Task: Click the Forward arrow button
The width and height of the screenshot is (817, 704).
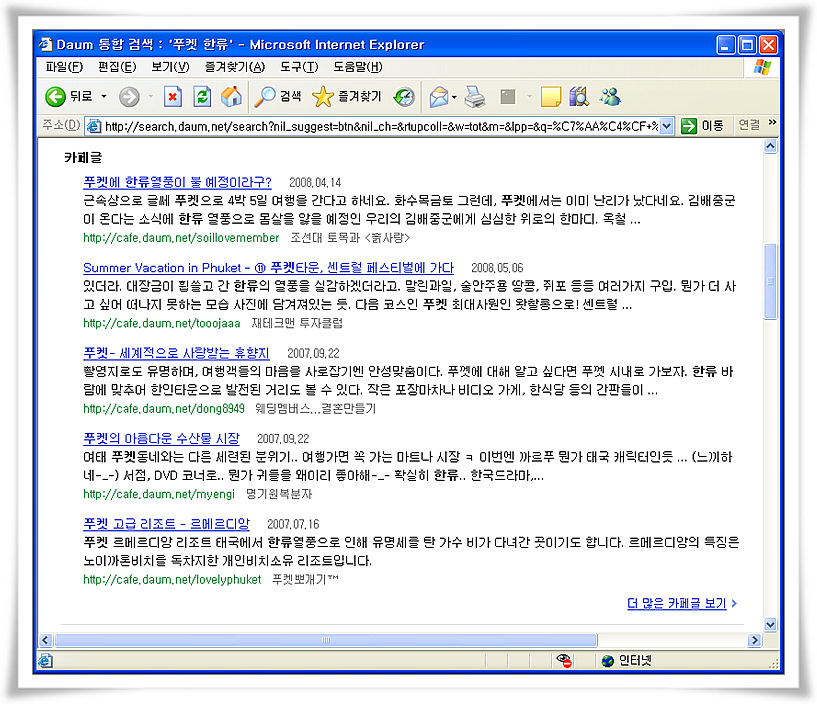Action: 129,97
